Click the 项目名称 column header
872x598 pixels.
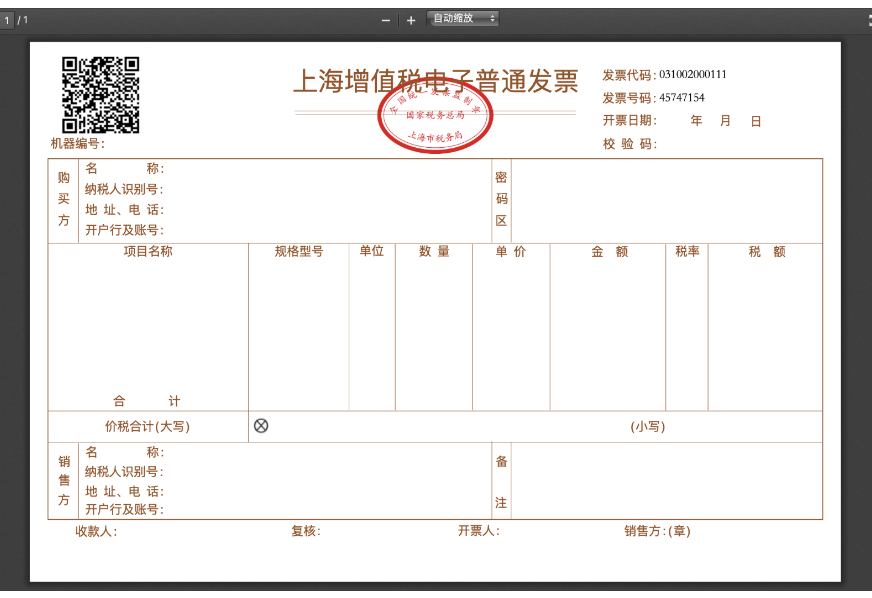point(148,251)
